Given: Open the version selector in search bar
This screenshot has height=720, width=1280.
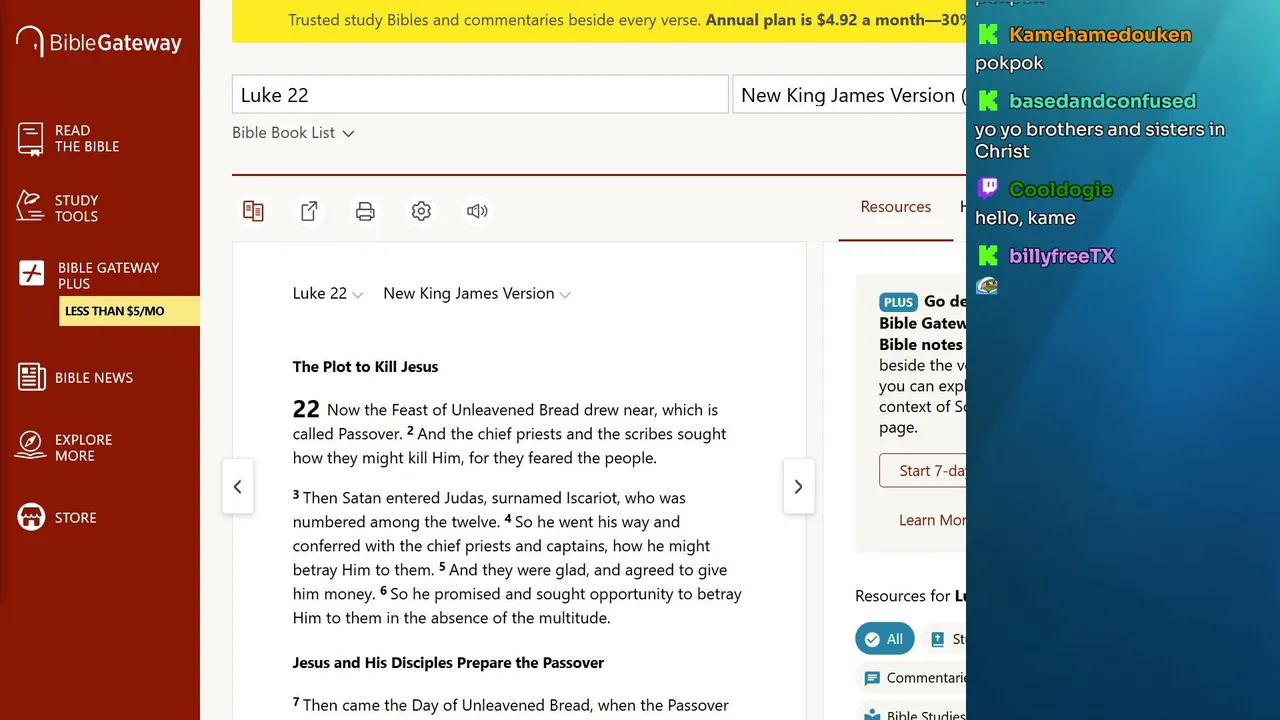Looking at the screenshot, I should point(850,95).
